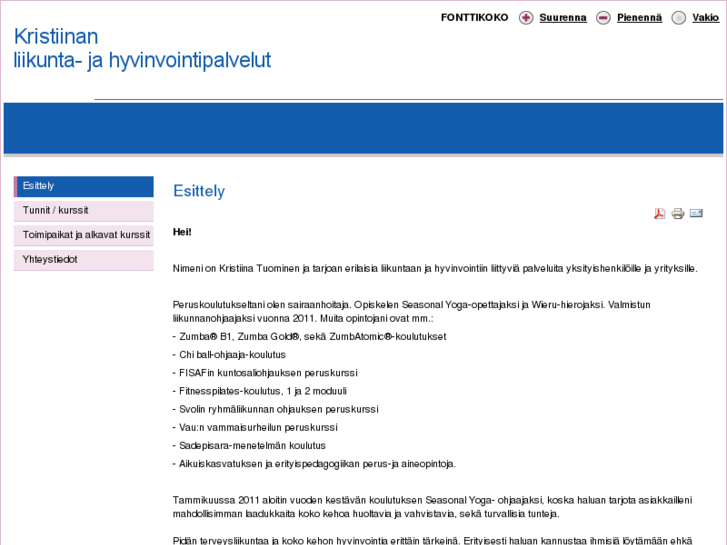This screenshot has width=727, height=545.
Task: Open Tunnit / kurssit menu item
Action: coord(83,211)
